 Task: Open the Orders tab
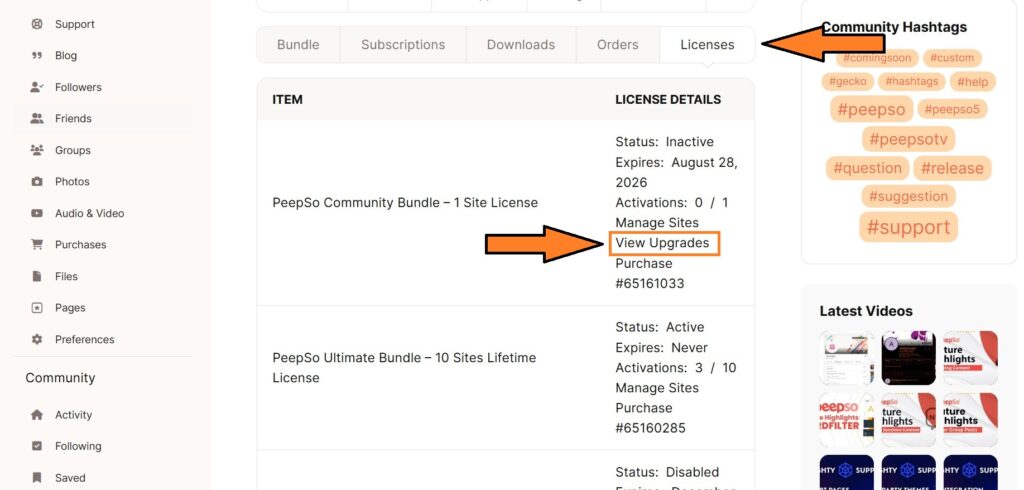617,45
